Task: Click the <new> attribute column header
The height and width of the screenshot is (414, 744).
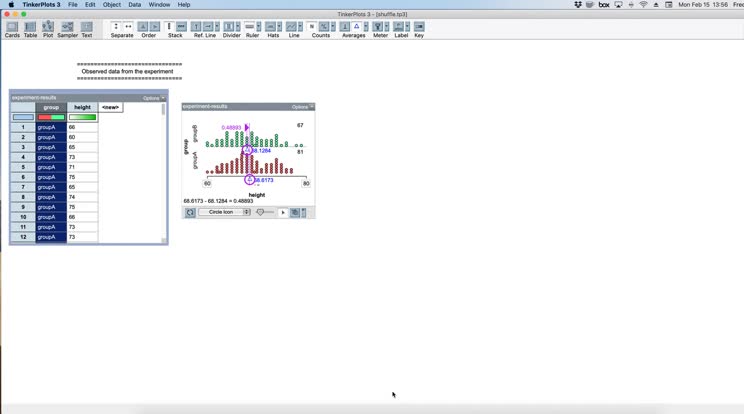Action: pos(111,107)
